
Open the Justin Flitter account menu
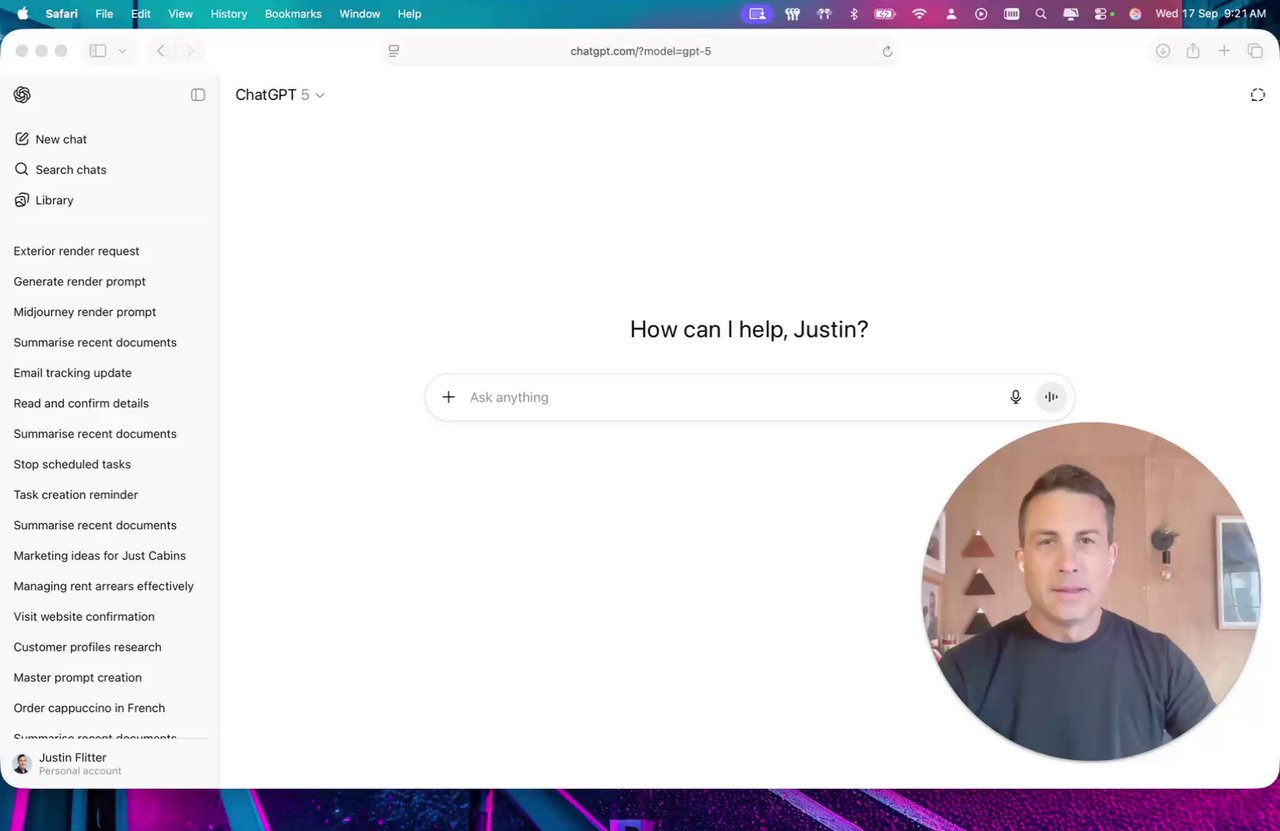pos(110,764)
